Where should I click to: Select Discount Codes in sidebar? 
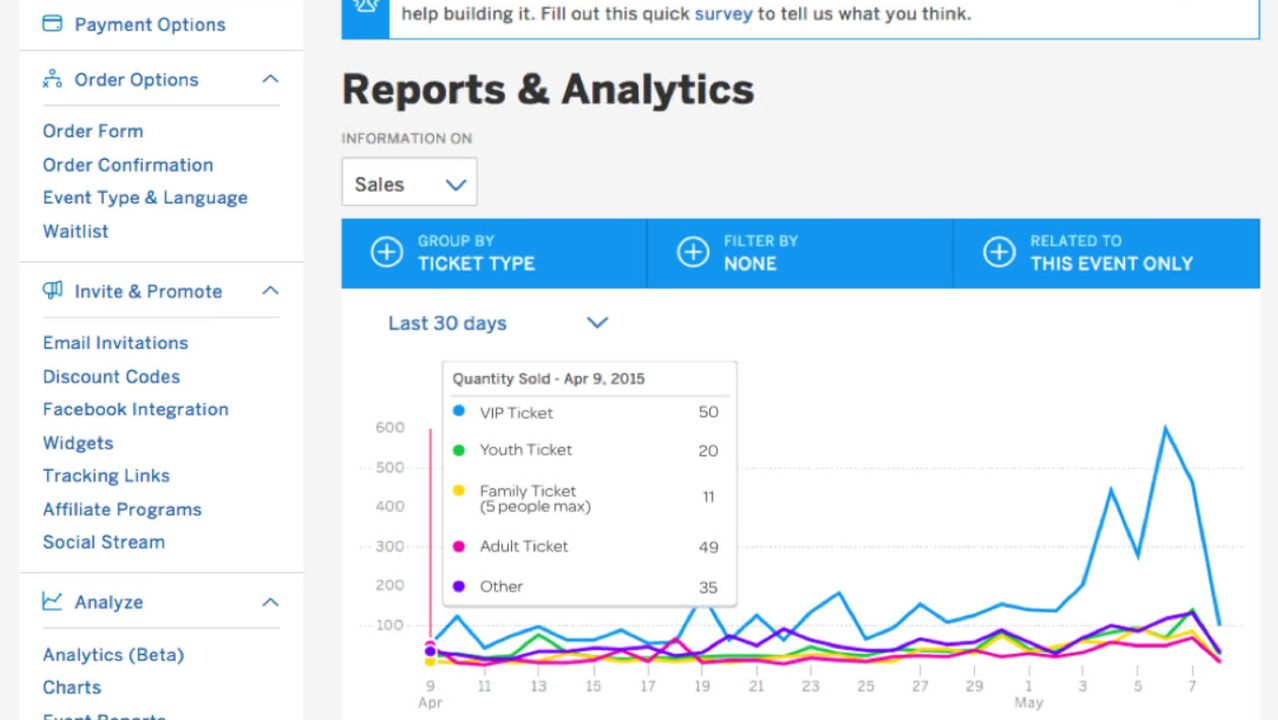pos(111,377)
